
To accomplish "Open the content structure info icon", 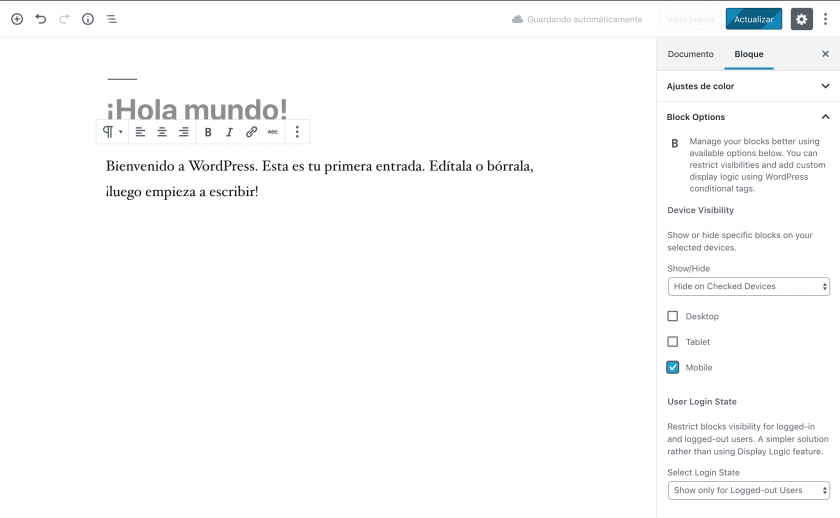I will 88,19.
